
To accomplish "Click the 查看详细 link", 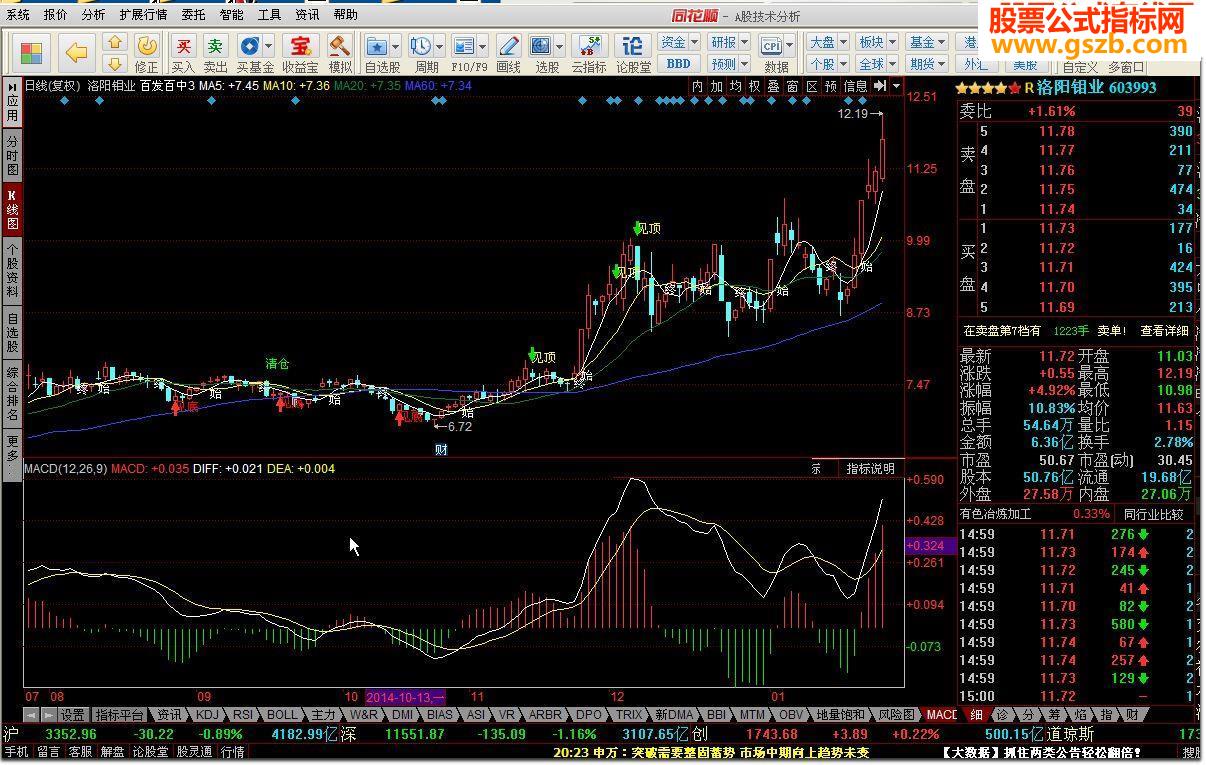I will 1164,331.
